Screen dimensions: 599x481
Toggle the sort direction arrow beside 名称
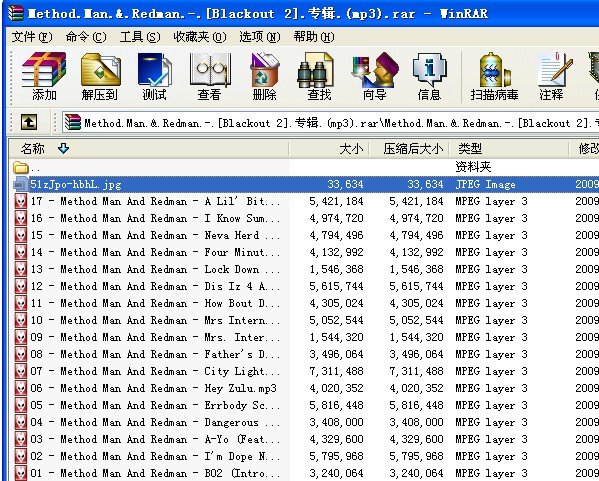tap(63, 148)
